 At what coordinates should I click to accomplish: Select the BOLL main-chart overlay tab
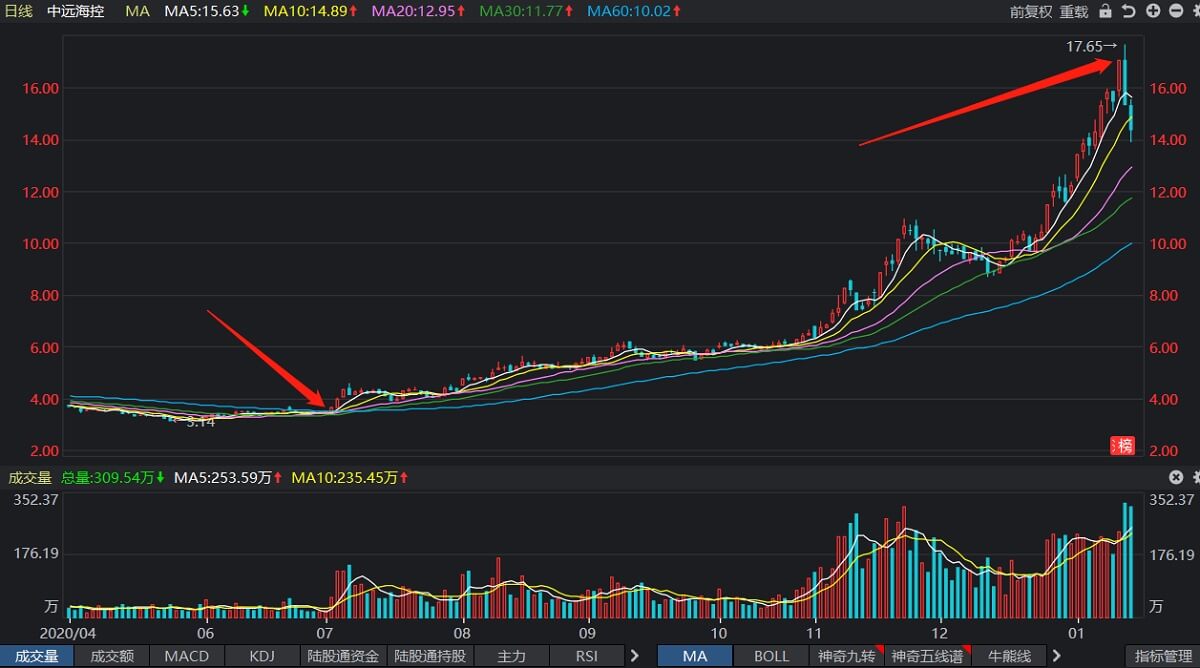[771, 656]
